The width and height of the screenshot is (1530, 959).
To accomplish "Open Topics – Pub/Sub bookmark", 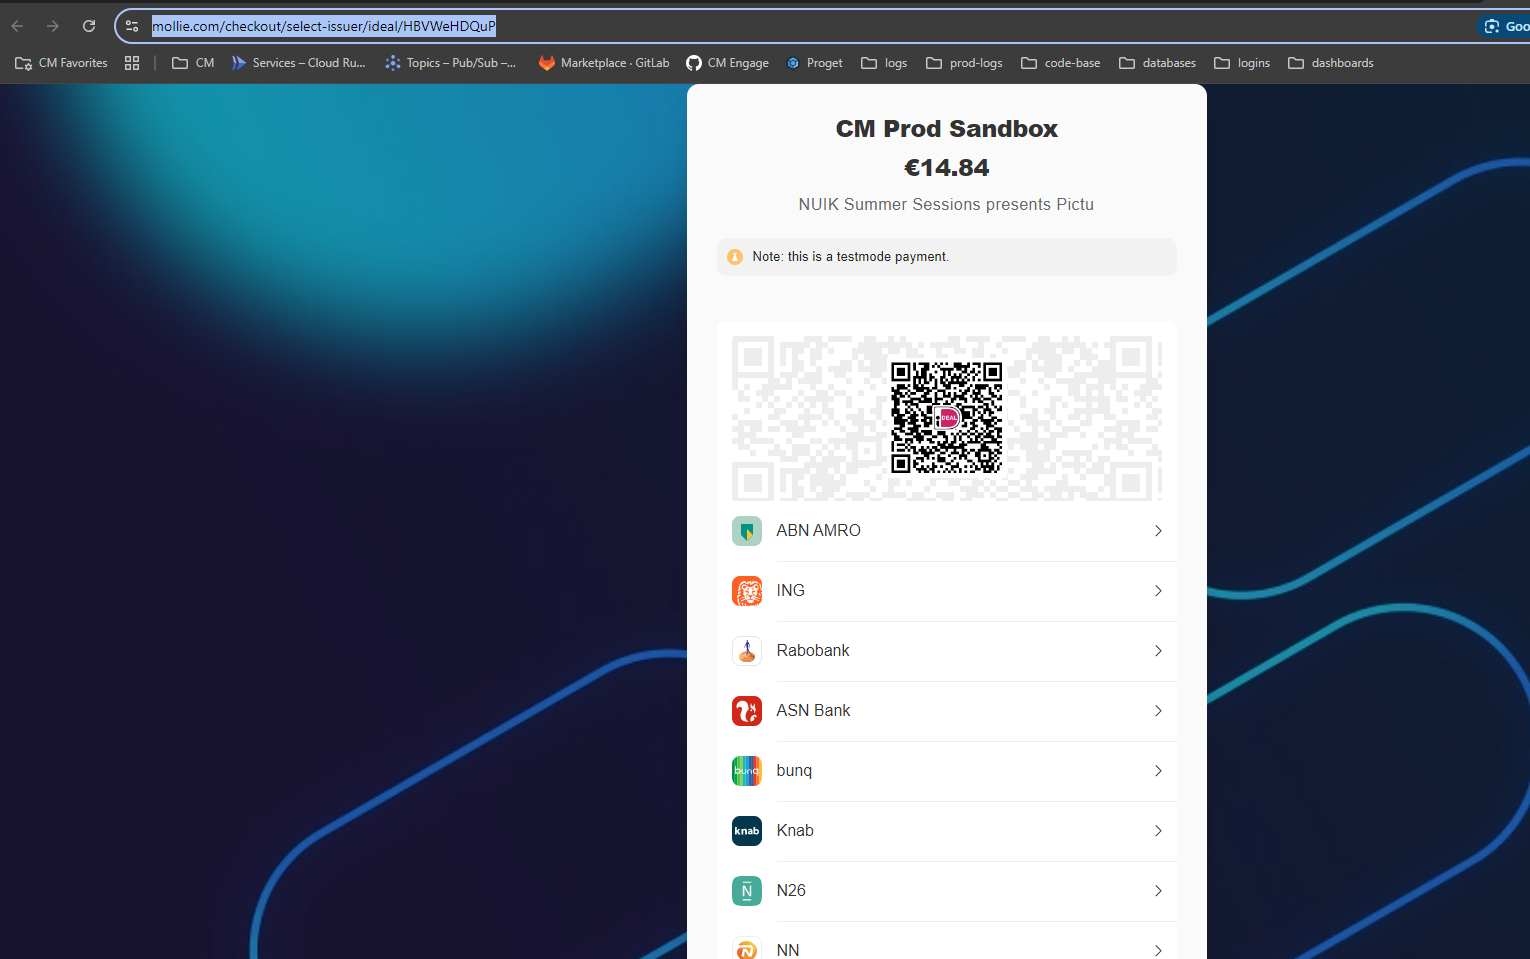I will point(451,63).
